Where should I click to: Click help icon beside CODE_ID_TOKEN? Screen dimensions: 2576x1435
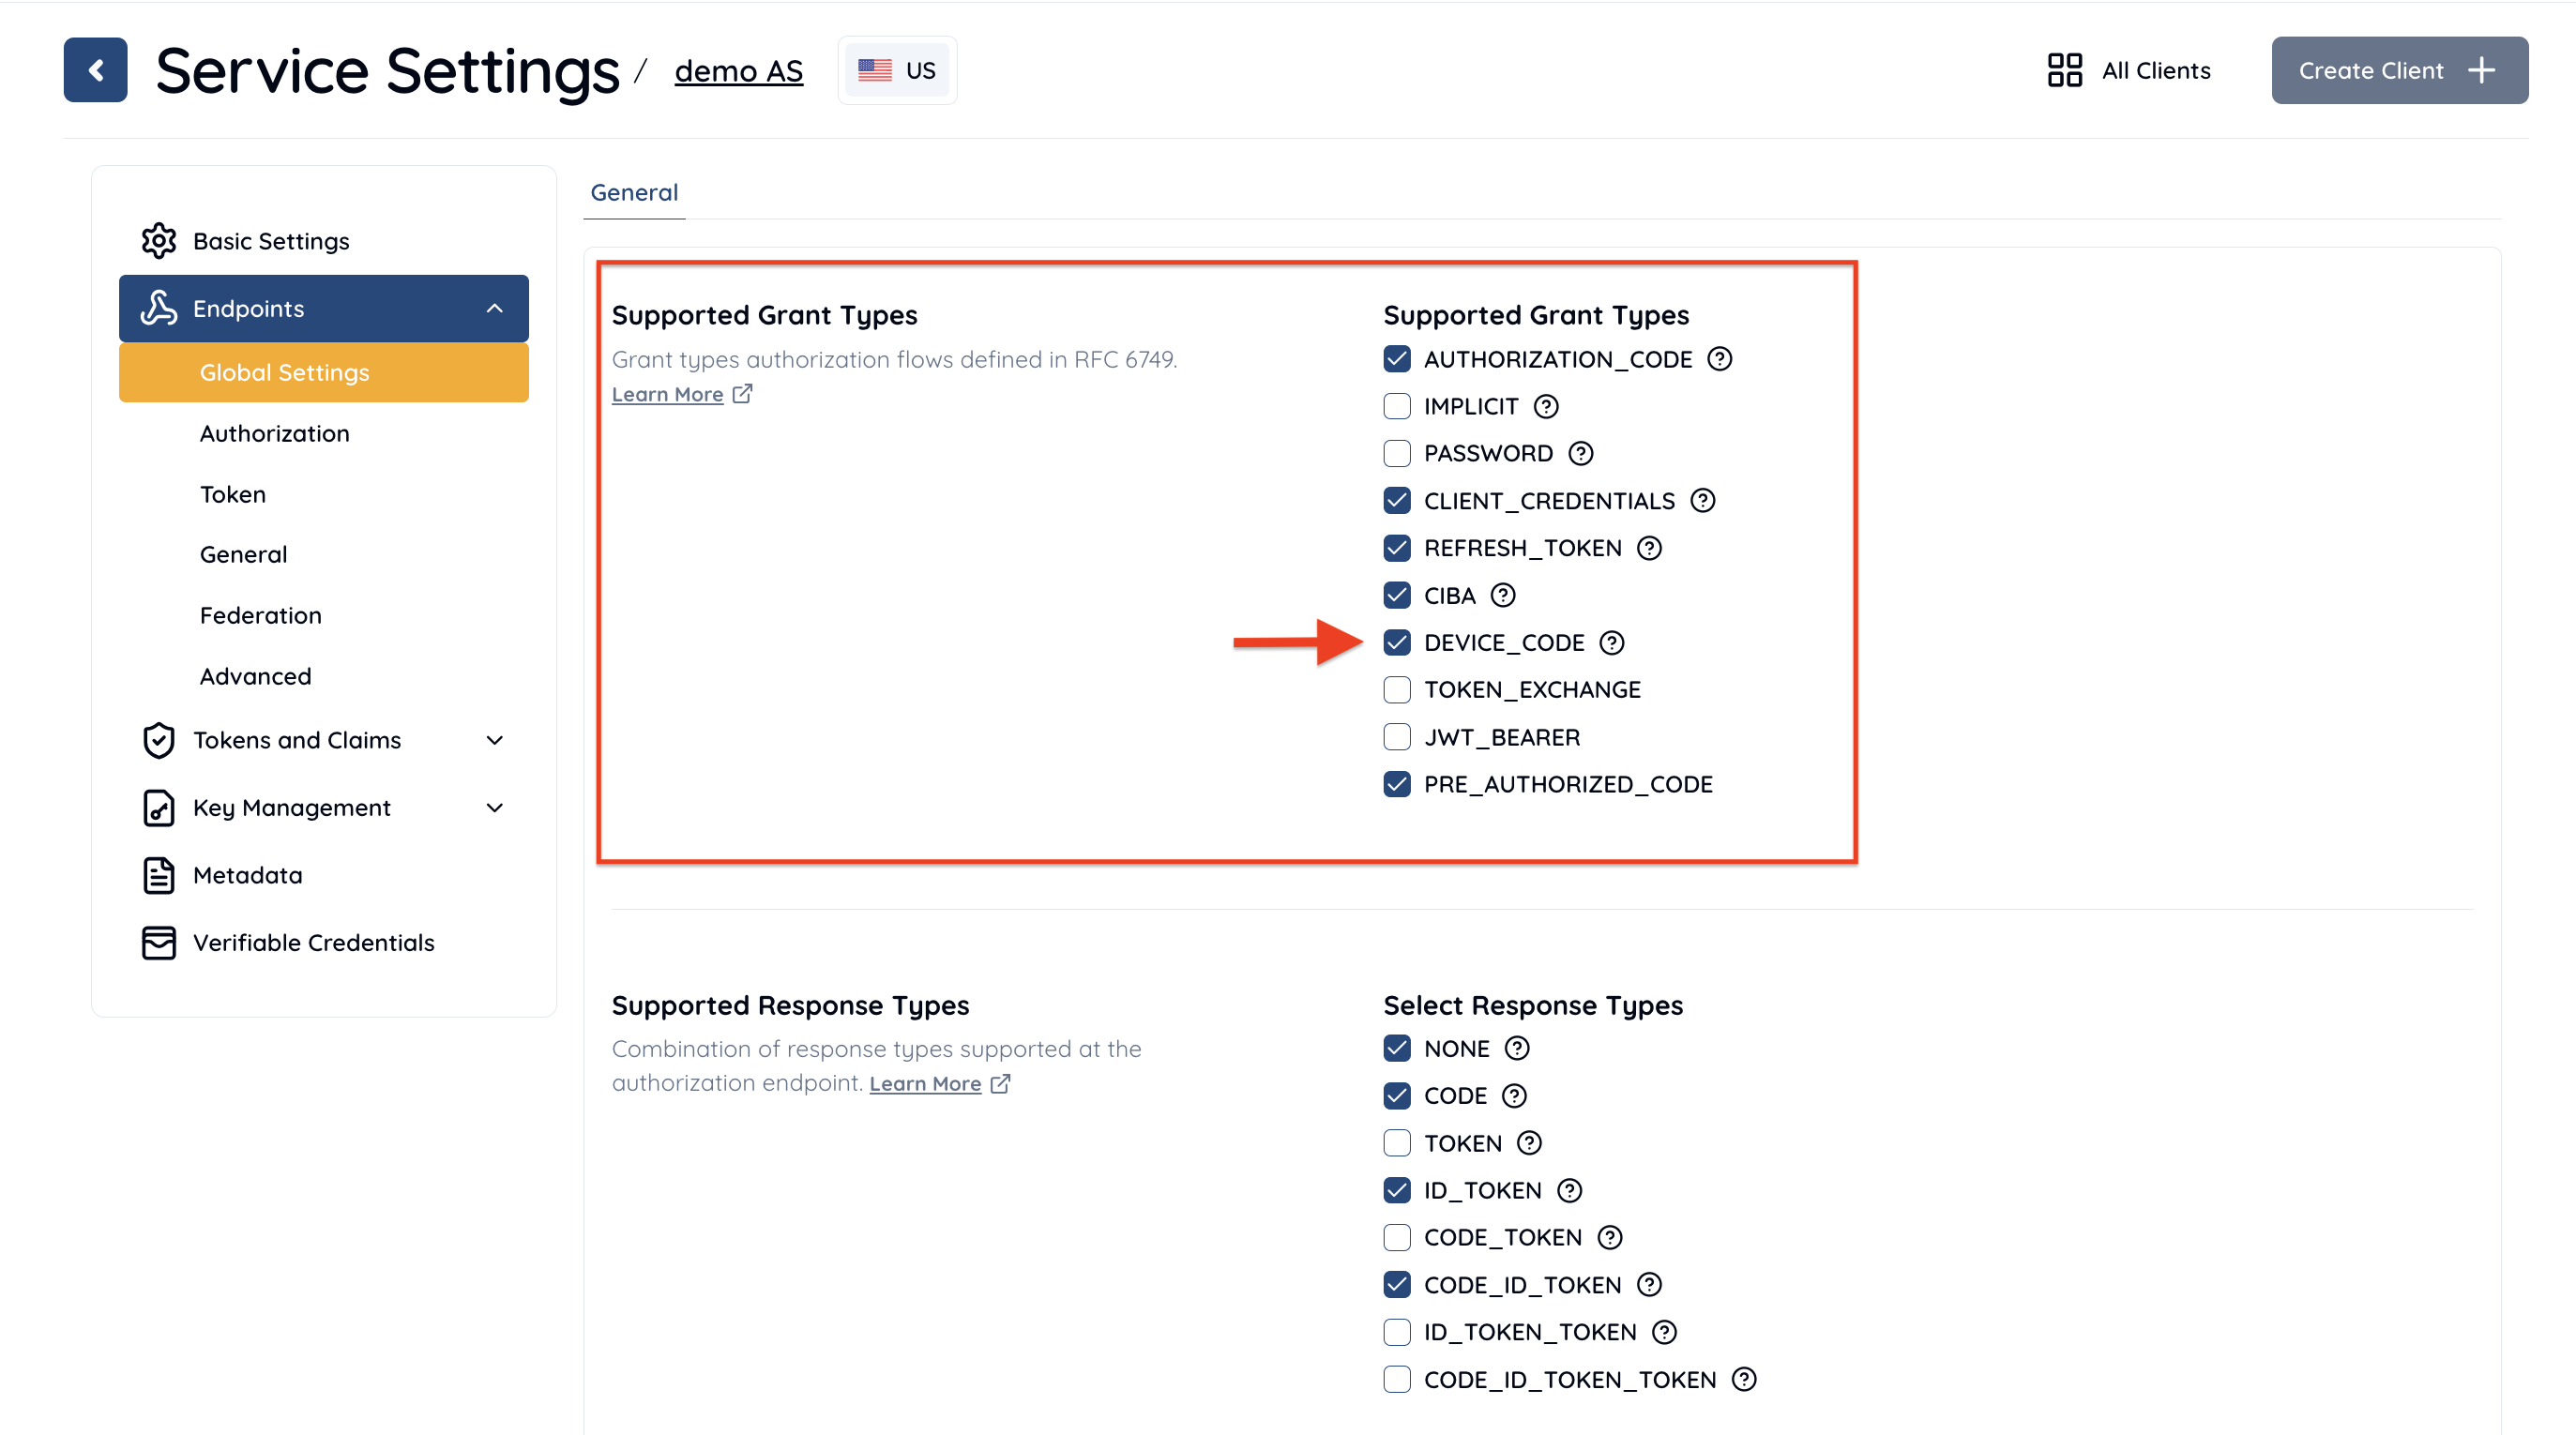[1649, 1285]
